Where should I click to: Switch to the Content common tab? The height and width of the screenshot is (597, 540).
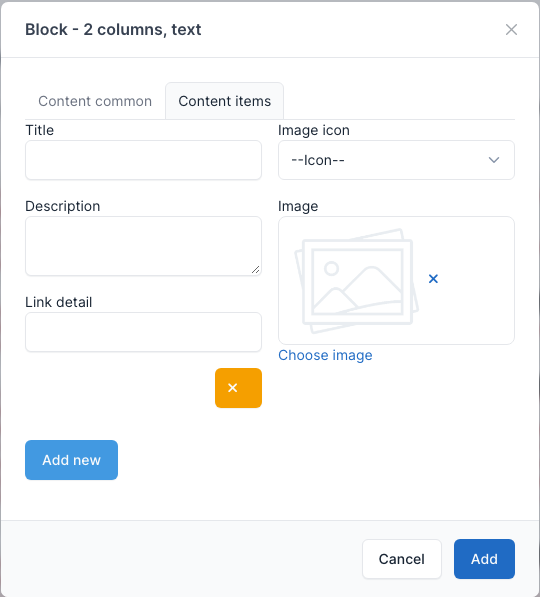[x=95, y=101]
